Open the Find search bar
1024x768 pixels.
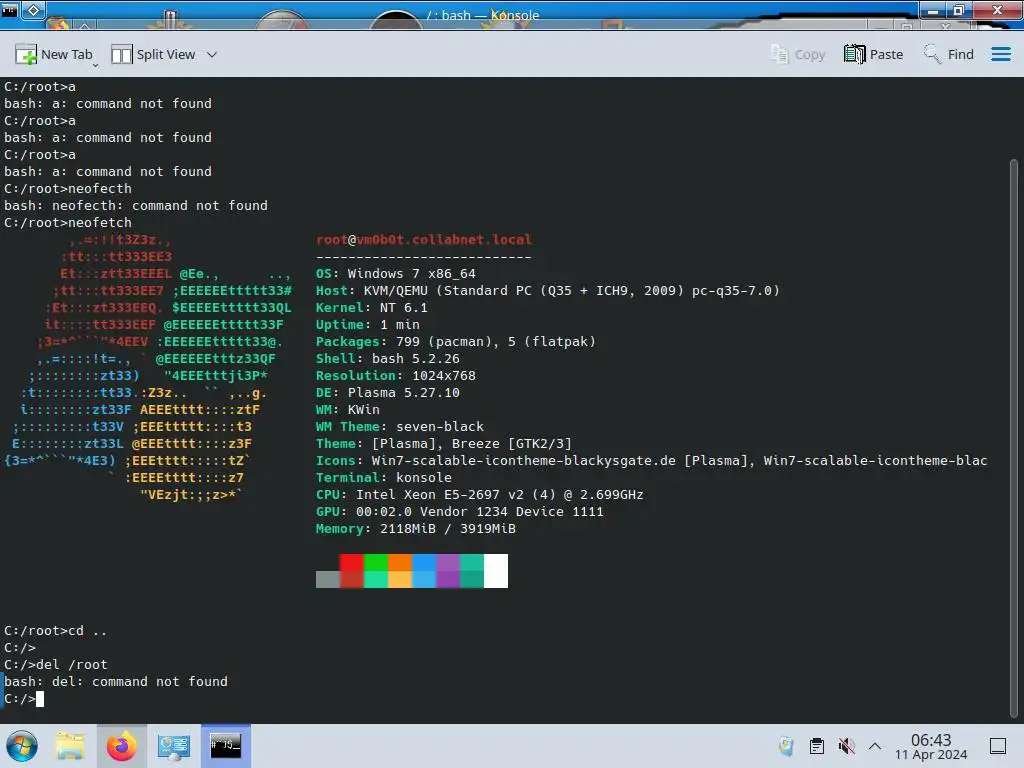pyautogui.click(x=948, y=54)
